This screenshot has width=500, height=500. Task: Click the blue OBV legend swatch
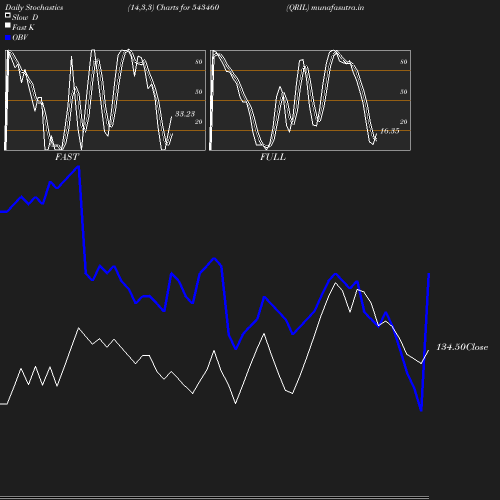point(8,38)
